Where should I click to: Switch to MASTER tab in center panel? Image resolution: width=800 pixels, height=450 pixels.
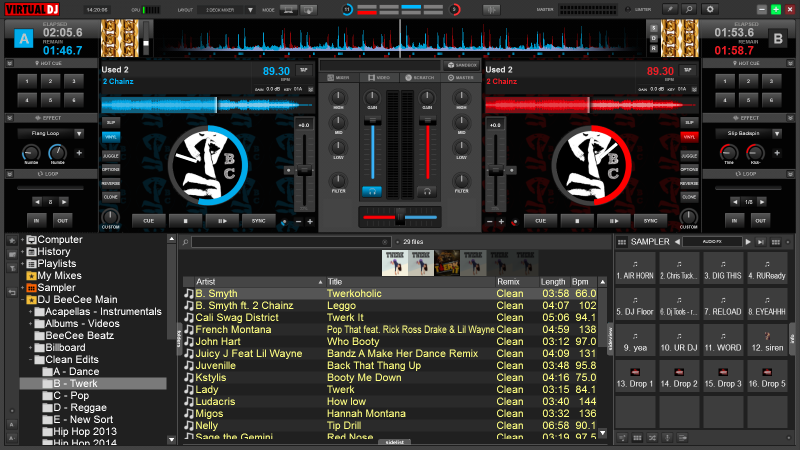[x=461, y=78]
